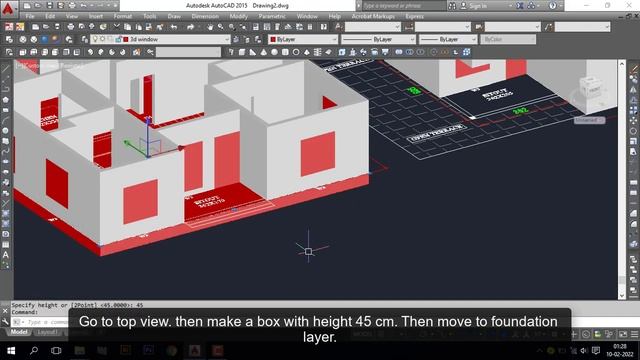Click the Box solid modeling icon
Image resolution: width=640 pixels, height=360 pixels.
242,52
